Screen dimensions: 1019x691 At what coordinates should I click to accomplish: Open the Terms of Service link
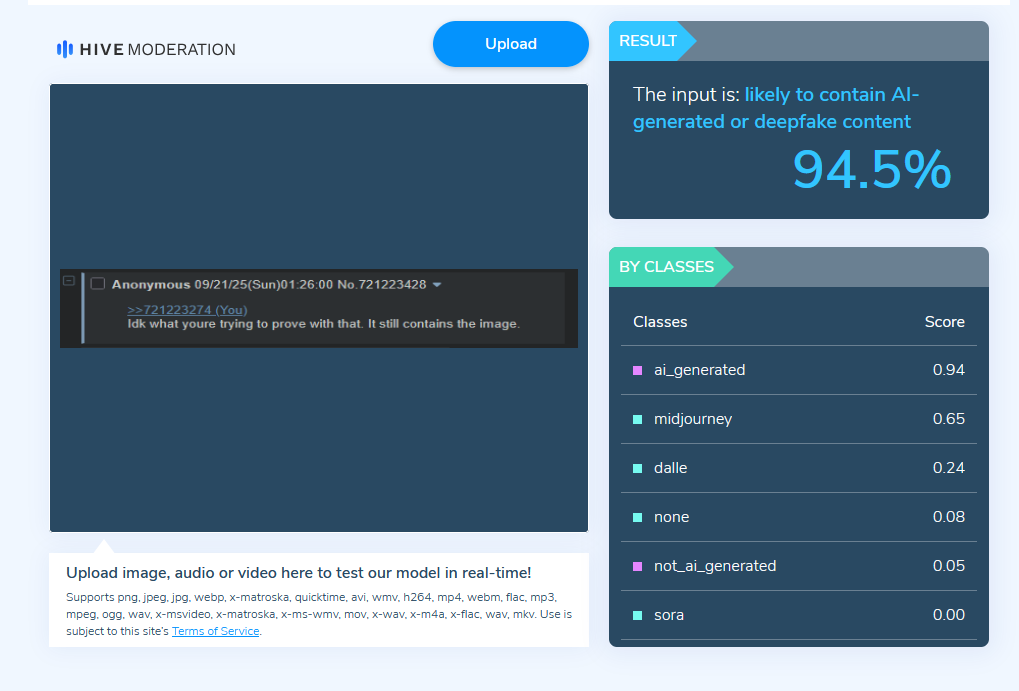[215, 631]
